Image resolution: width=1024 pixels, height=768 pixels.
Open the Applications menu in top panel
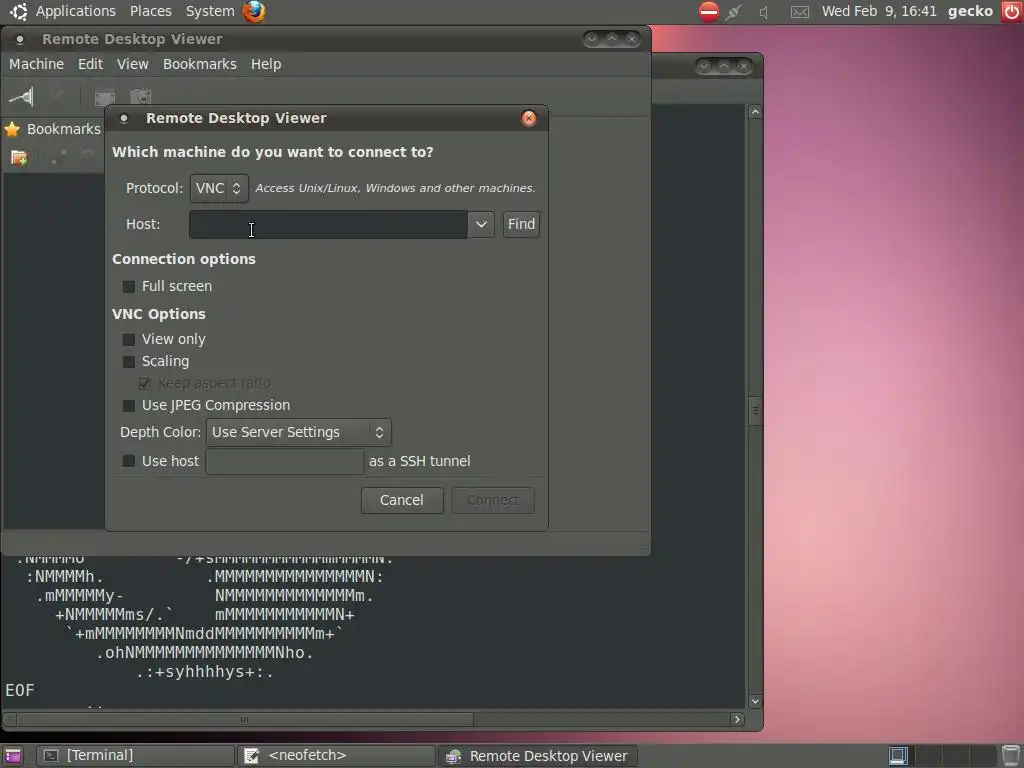pos(76,11)
